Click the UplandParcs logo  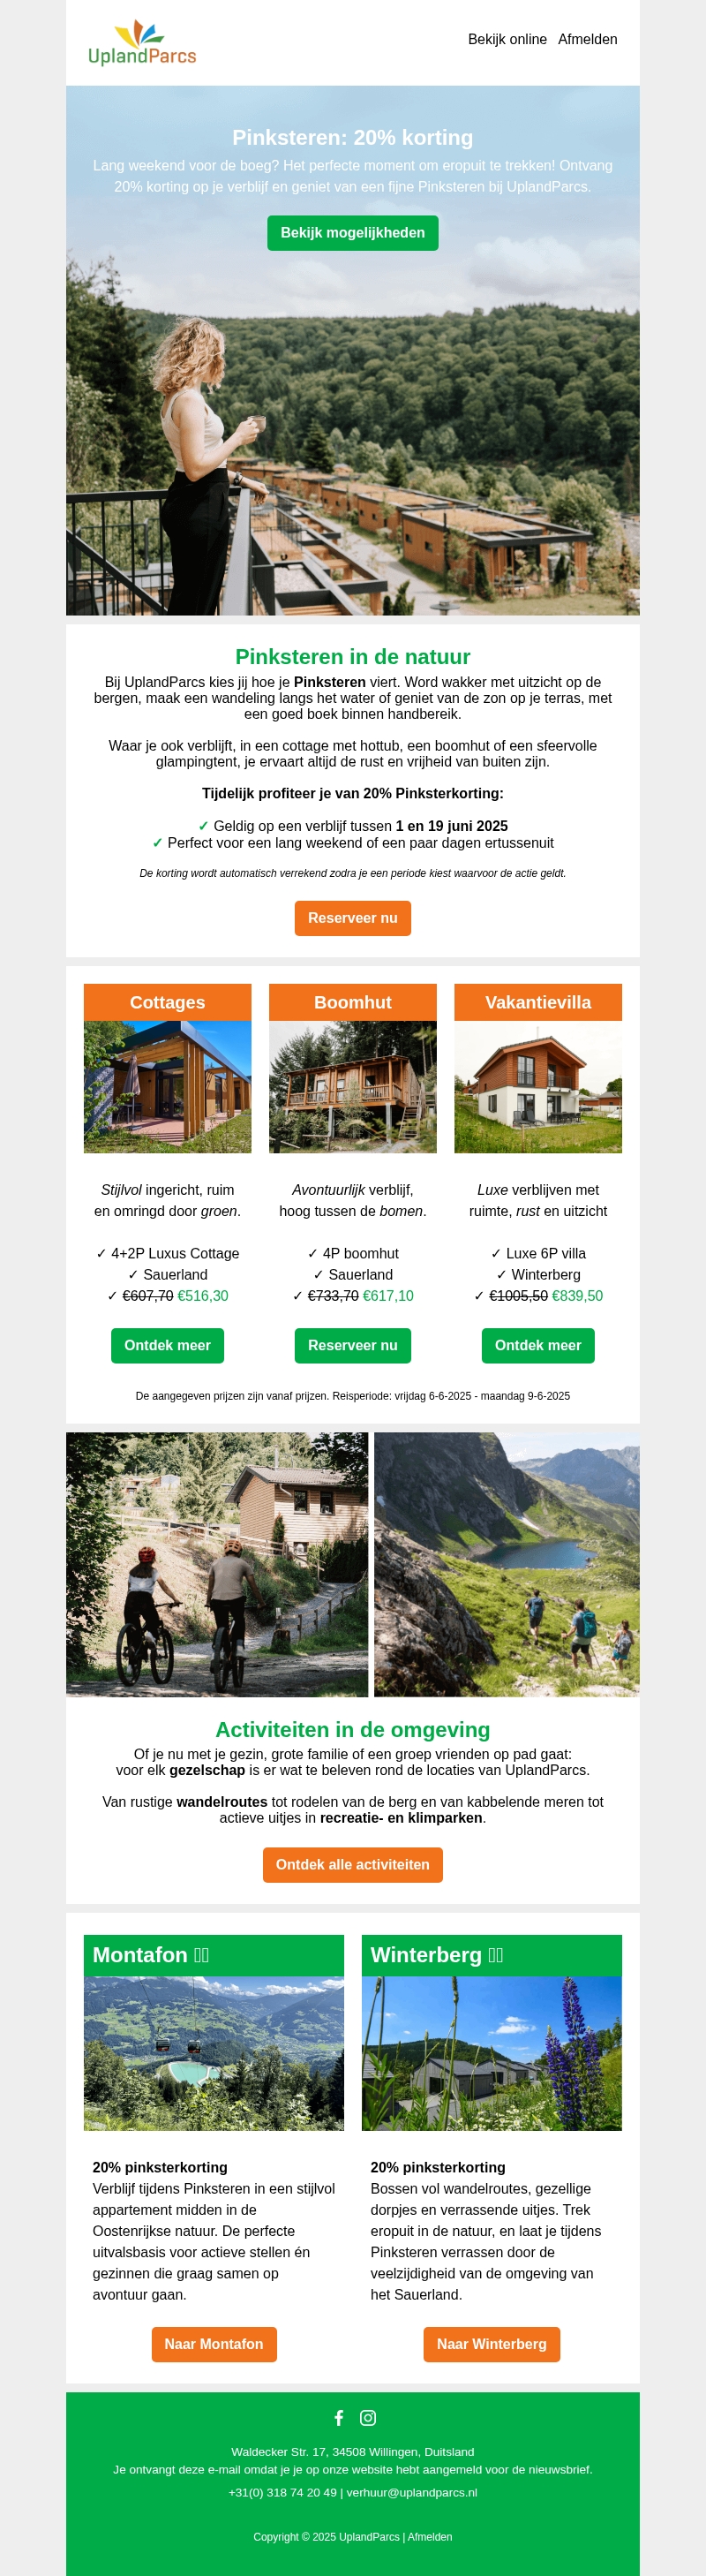(142, 43)
